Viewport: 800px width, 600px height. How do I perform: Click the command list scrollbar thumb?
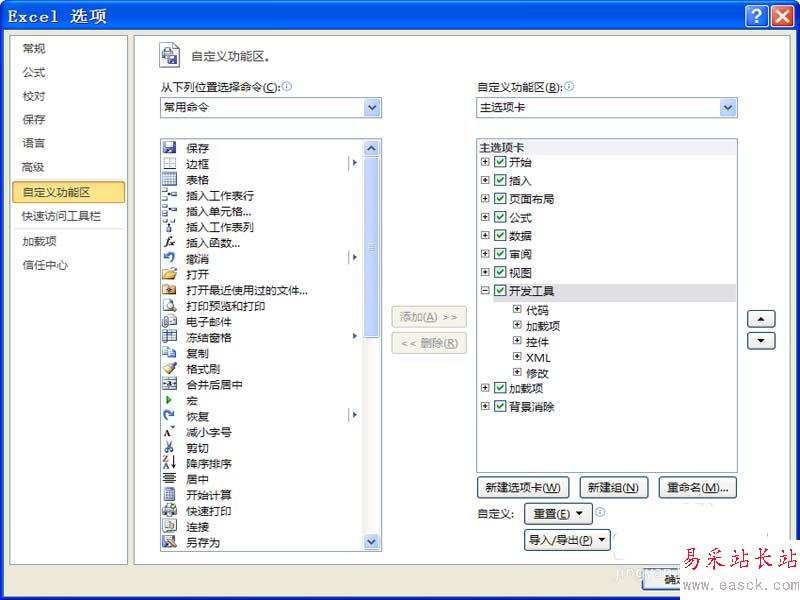point(371,247)
